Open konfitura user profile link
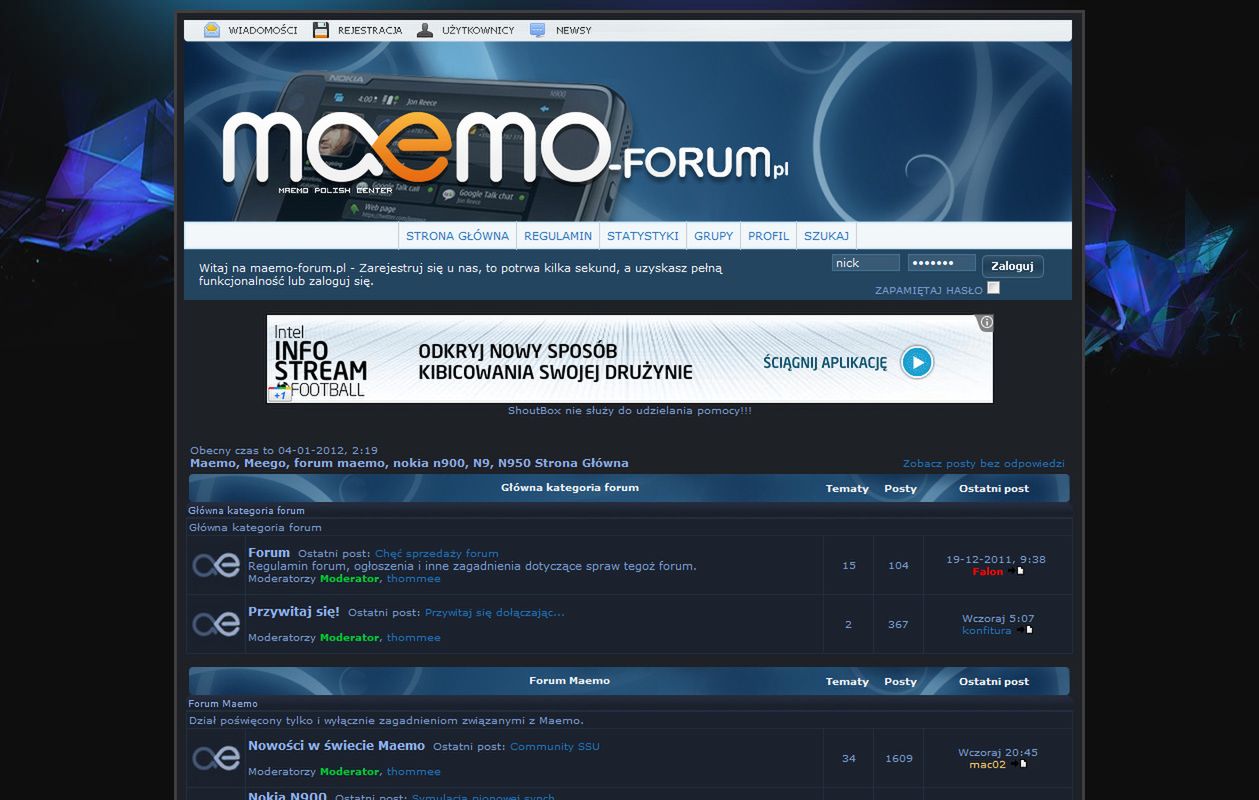 tap(986, 630)
